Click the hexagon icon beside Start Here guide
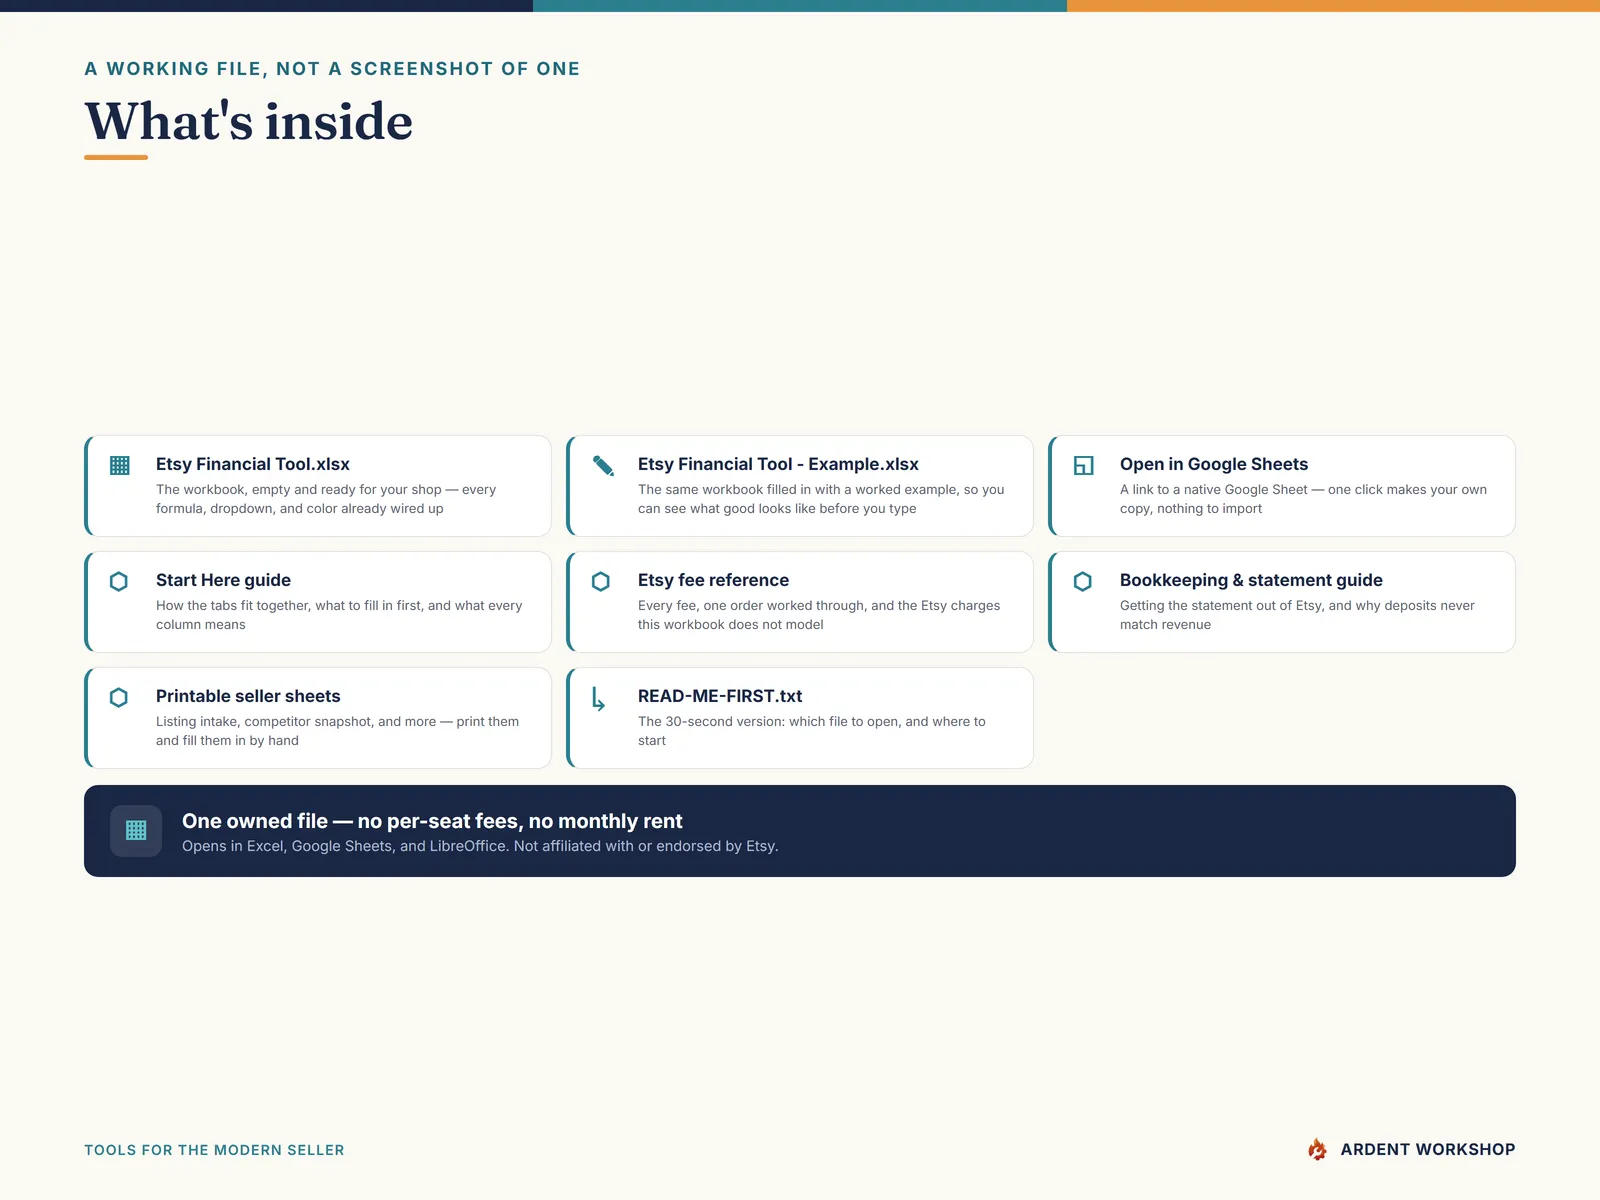This screenshot has height=1200, width=1600. click(119, 581)
